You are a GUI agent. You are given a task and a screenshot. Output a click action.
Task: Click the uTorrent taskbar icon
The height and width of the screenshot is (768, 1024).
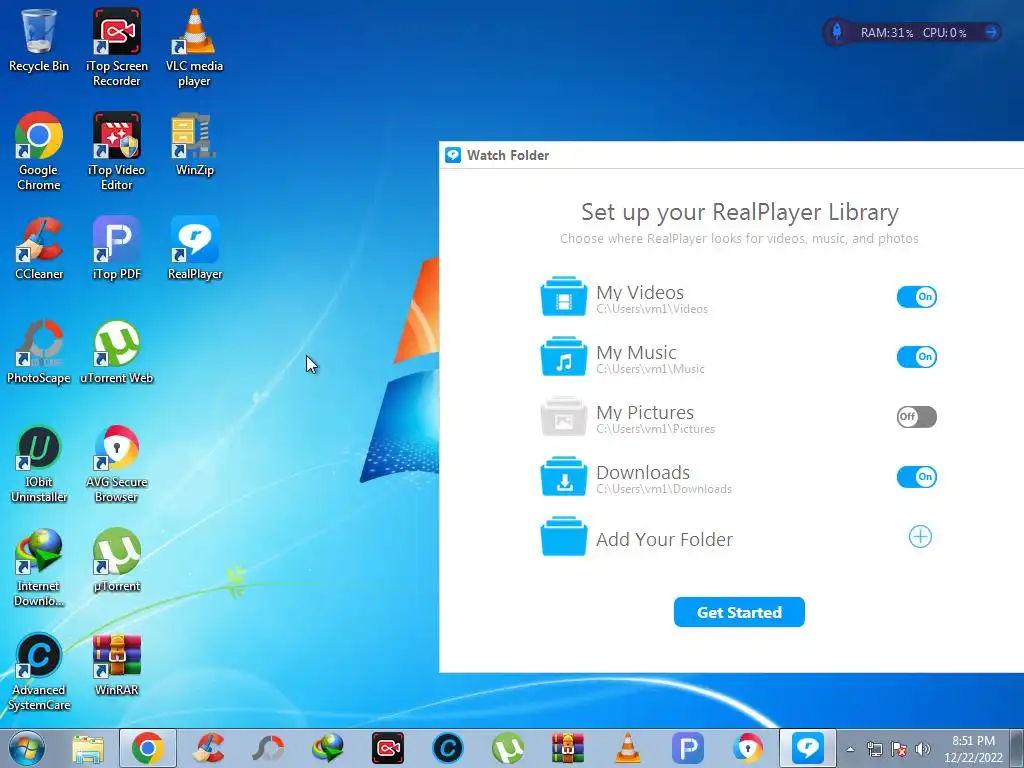point(508,748)
